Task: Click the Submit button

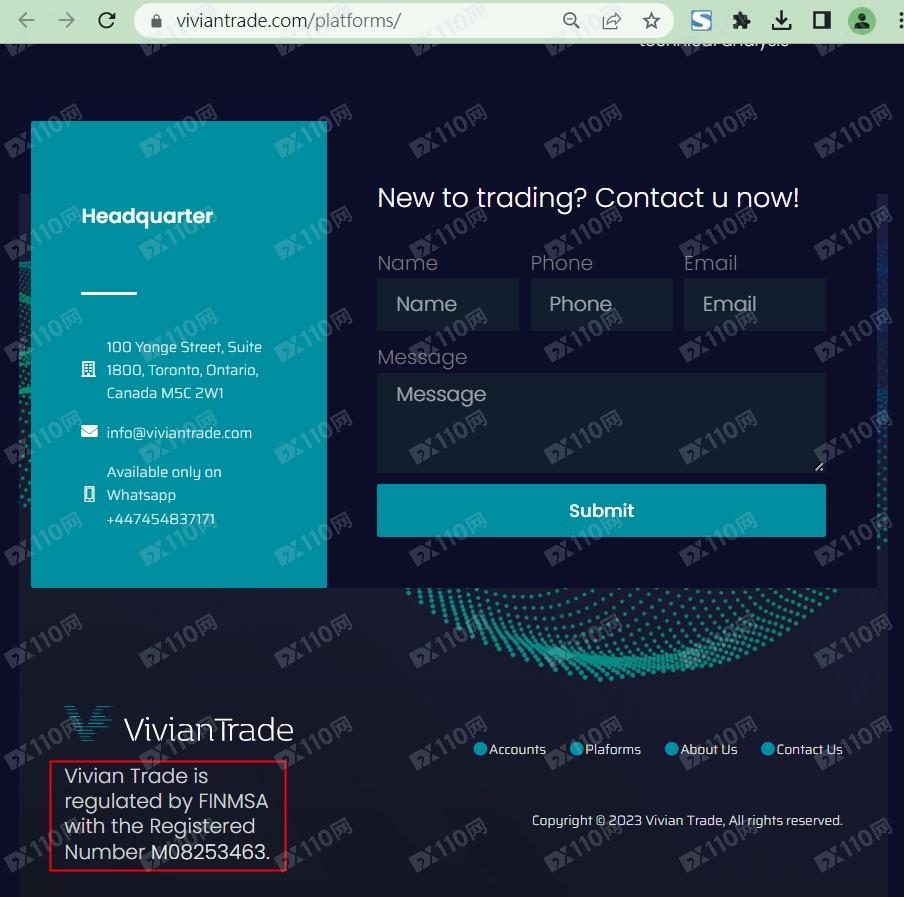Action: [601, 511]
